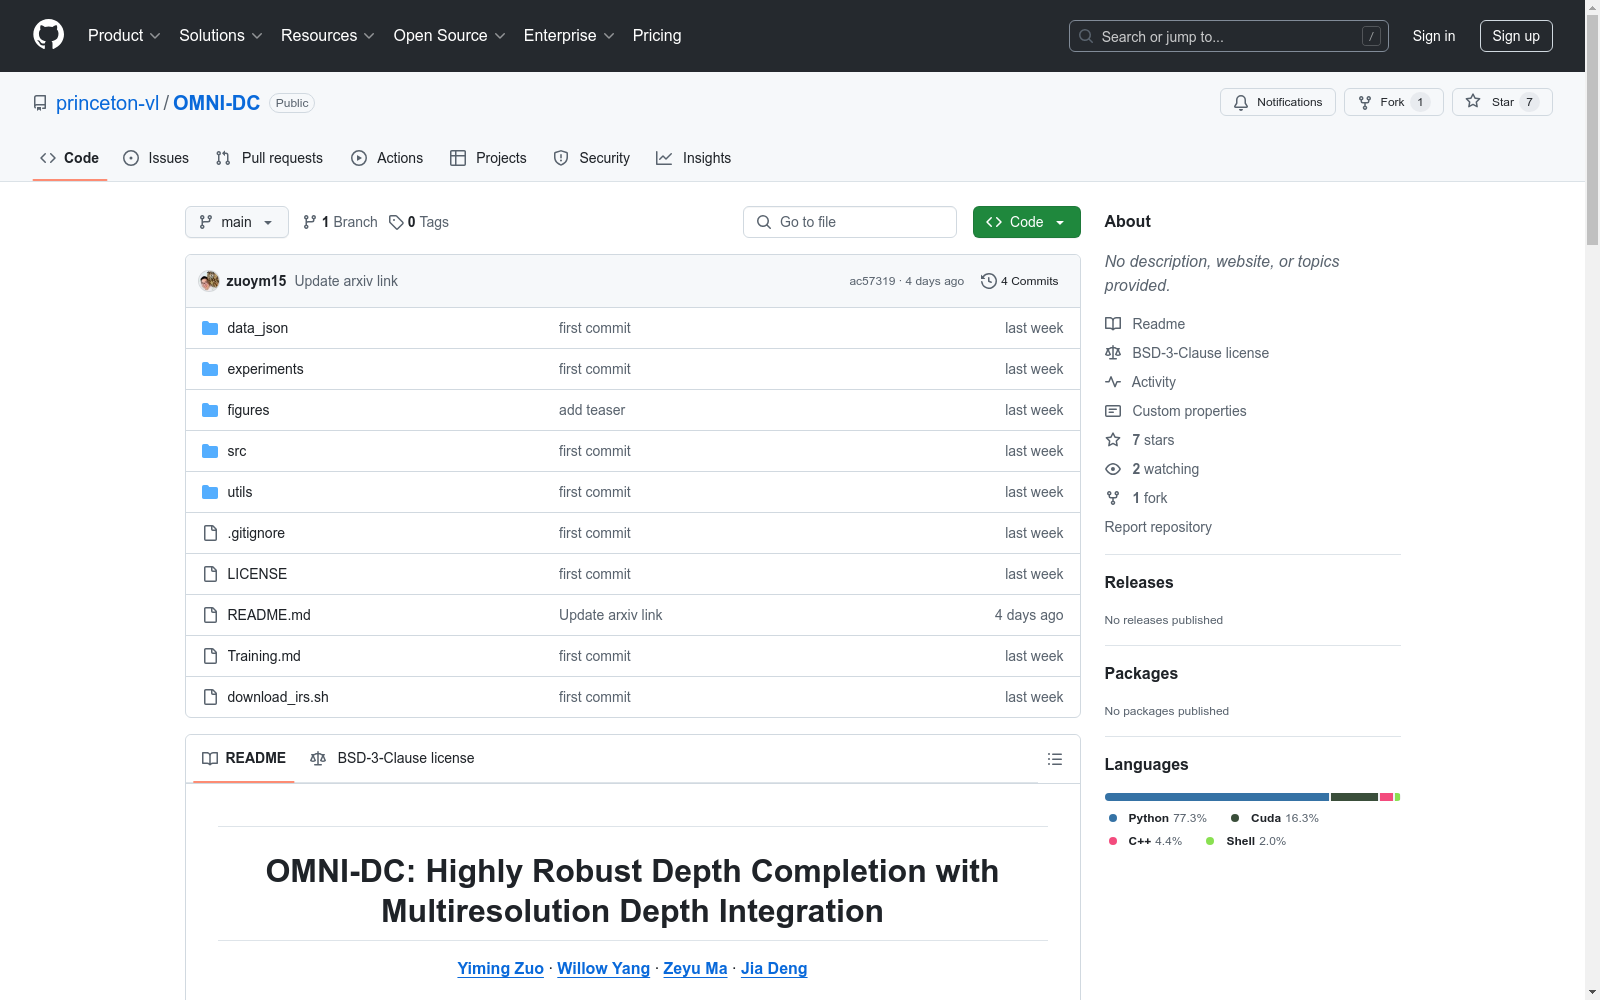Switch to the Issues tab
The height and width of the screenshot is (1000, 1600).
156,158
